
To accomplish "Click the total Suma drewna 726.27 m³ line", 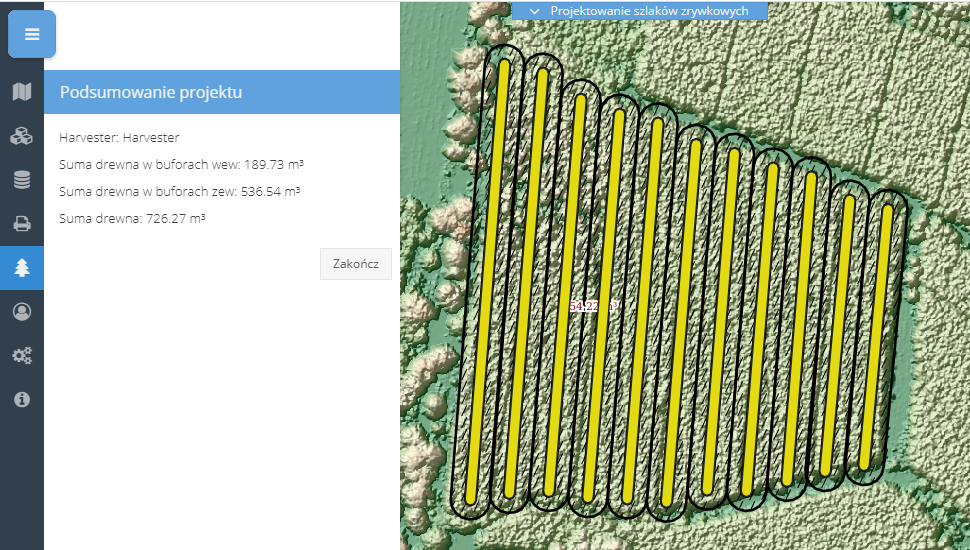I will (132, 217).
